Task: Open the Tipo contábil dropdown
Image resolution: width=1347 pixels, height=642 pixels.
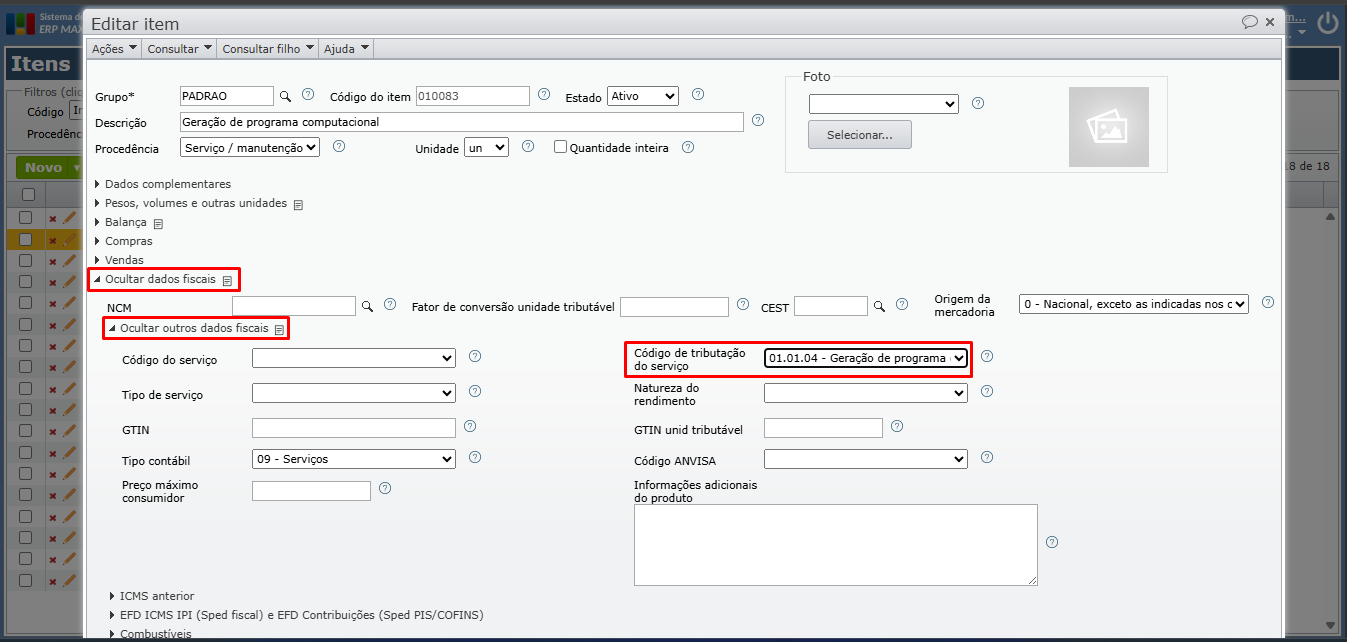Action: pyautogui.click(x=354, y=459)
